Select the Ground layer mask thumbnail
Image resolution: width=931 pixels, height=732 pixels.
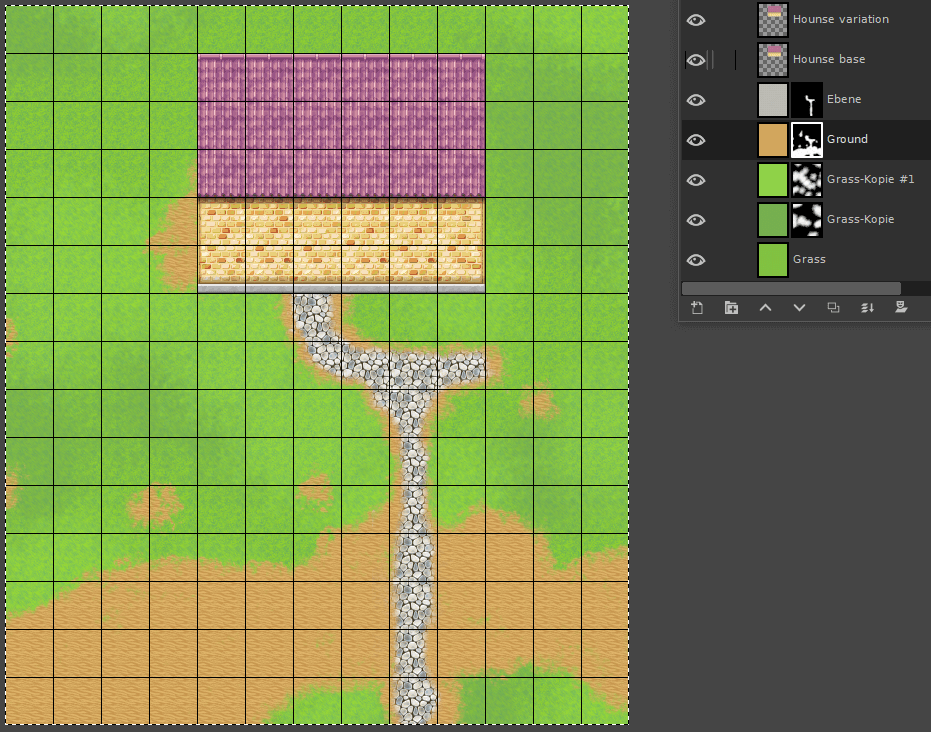[x=807, y=140]
